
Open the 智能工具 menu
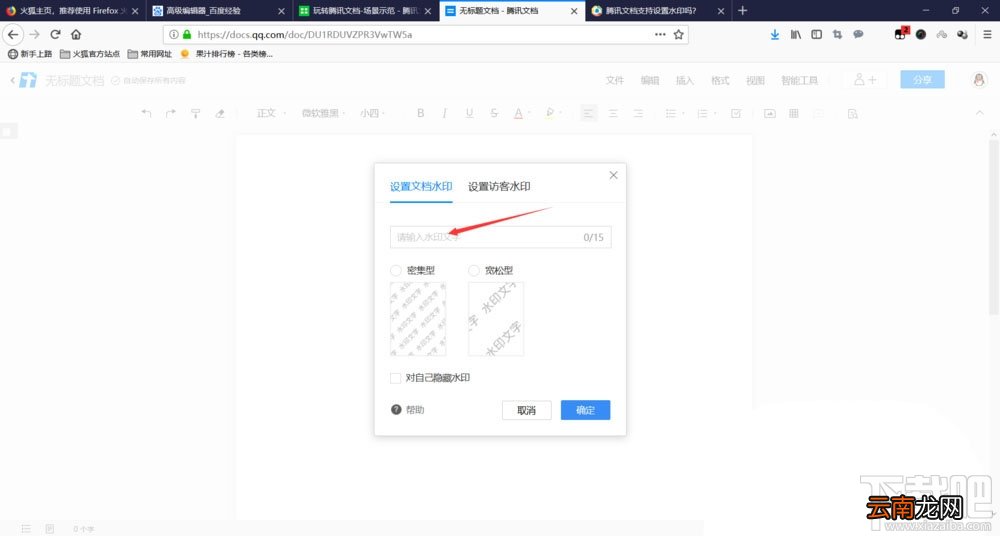point(799,80)
